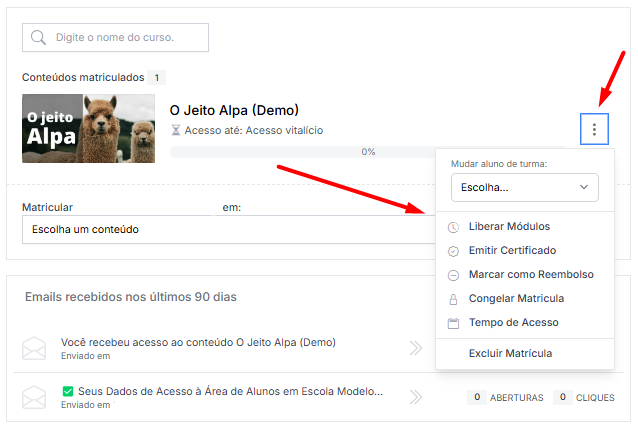Click the minus circle icon beside Marcar como Reembolso
Screen dimensions: 638x431
click(453, 275)
